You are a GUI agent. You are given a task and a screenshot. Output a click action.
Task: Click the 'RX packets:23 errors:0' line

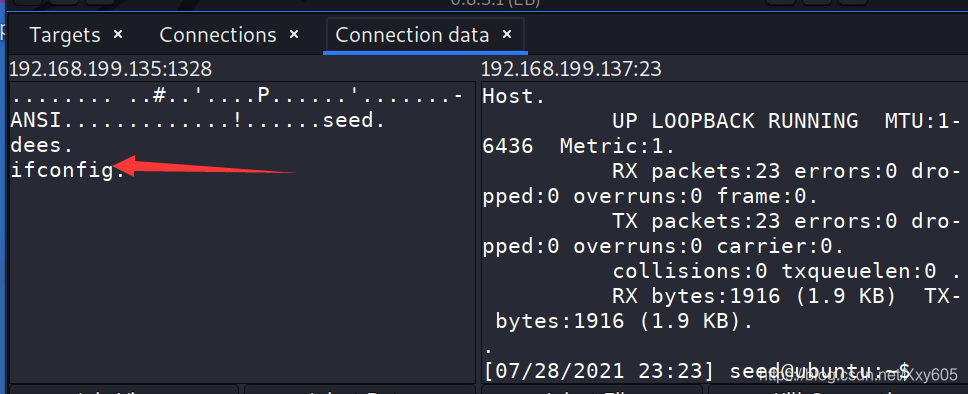(x=787, y=171)
